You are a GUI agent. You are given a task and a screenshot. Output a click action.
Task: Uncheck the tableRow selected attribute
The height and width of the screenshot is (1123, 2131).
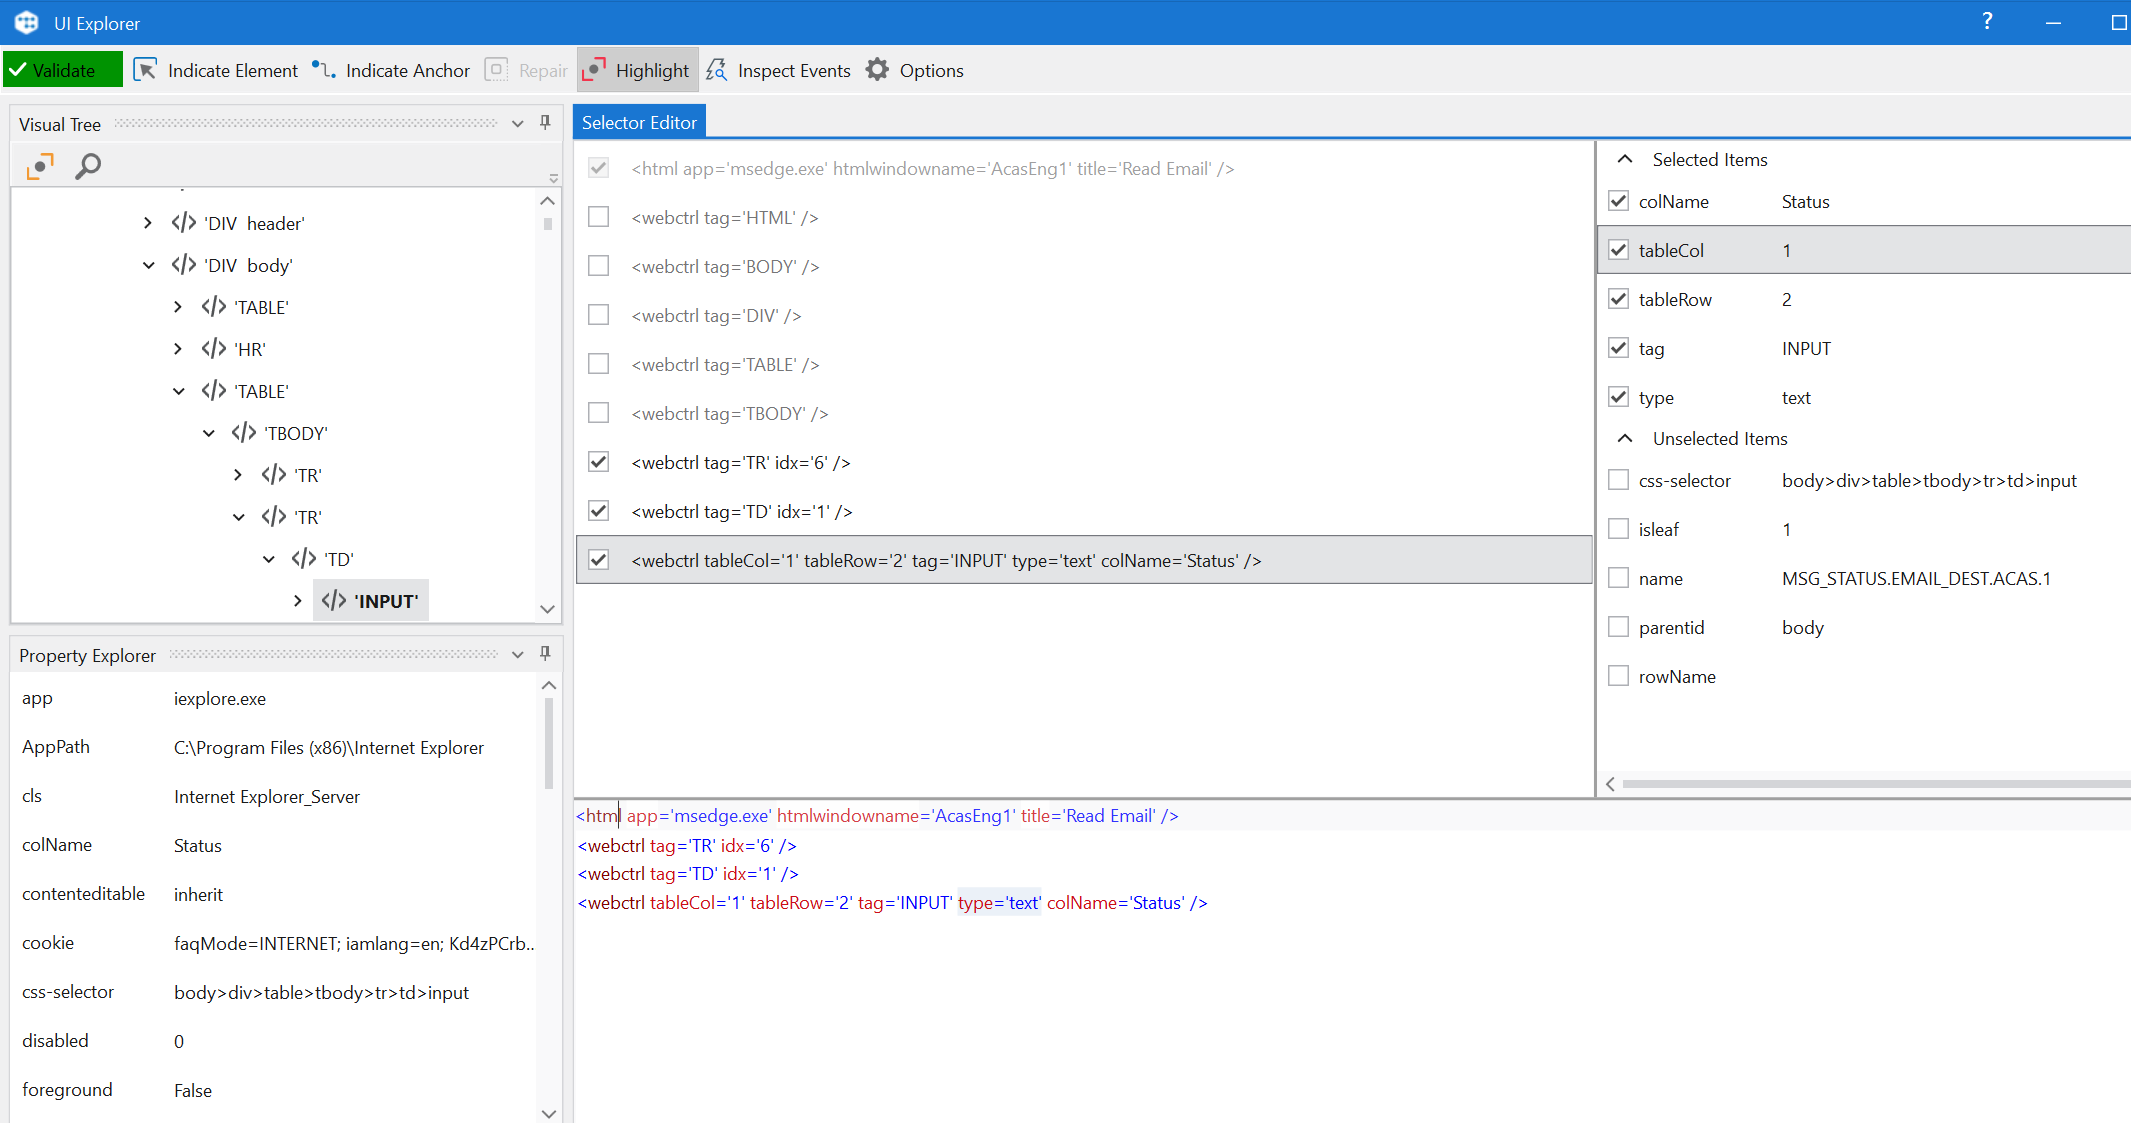[1618, 299]
